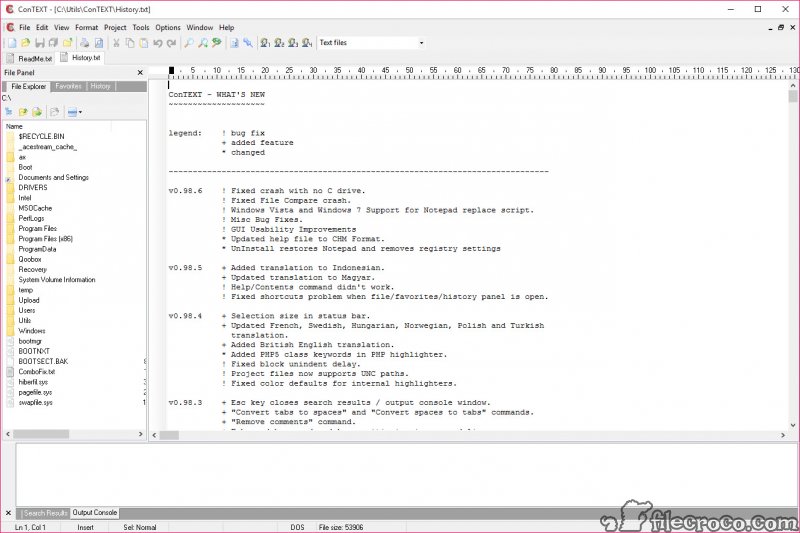Switch to the ReadMe.txt document tab
This screenshot has height=533, width=800.
coord(29,59)
